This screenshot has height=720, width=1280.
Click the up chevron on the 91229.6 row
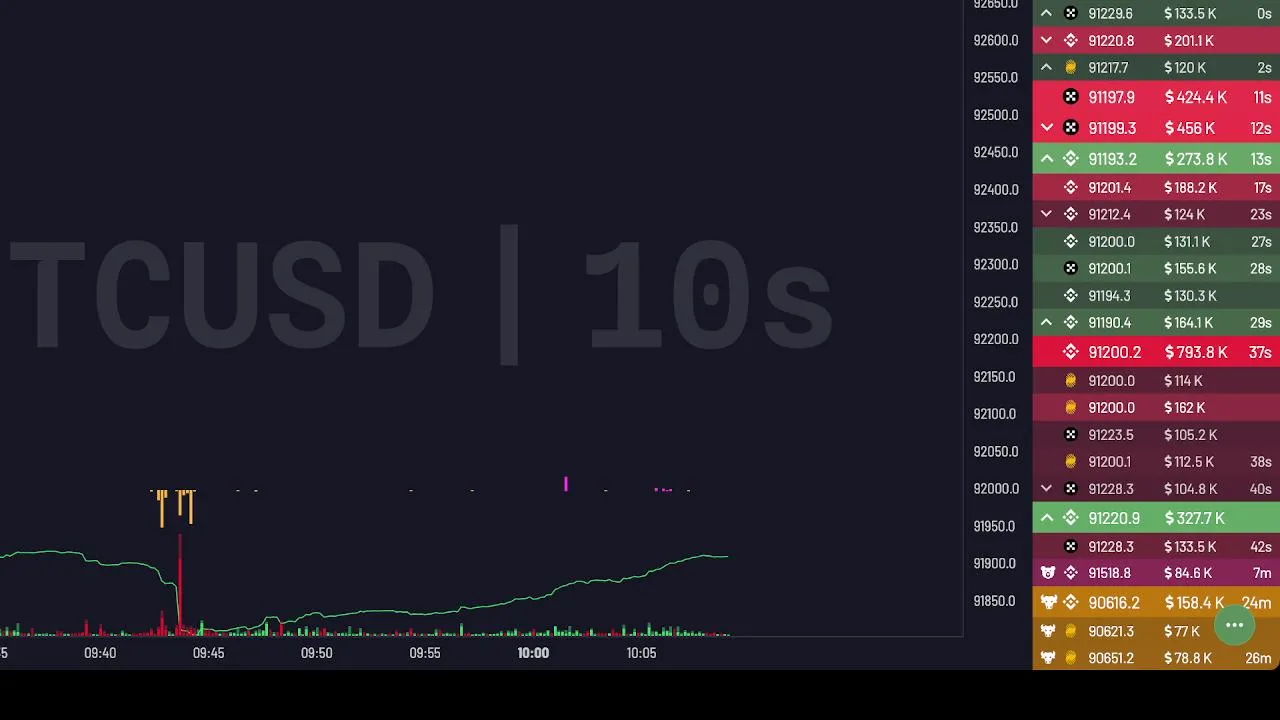pos(1046,14)
